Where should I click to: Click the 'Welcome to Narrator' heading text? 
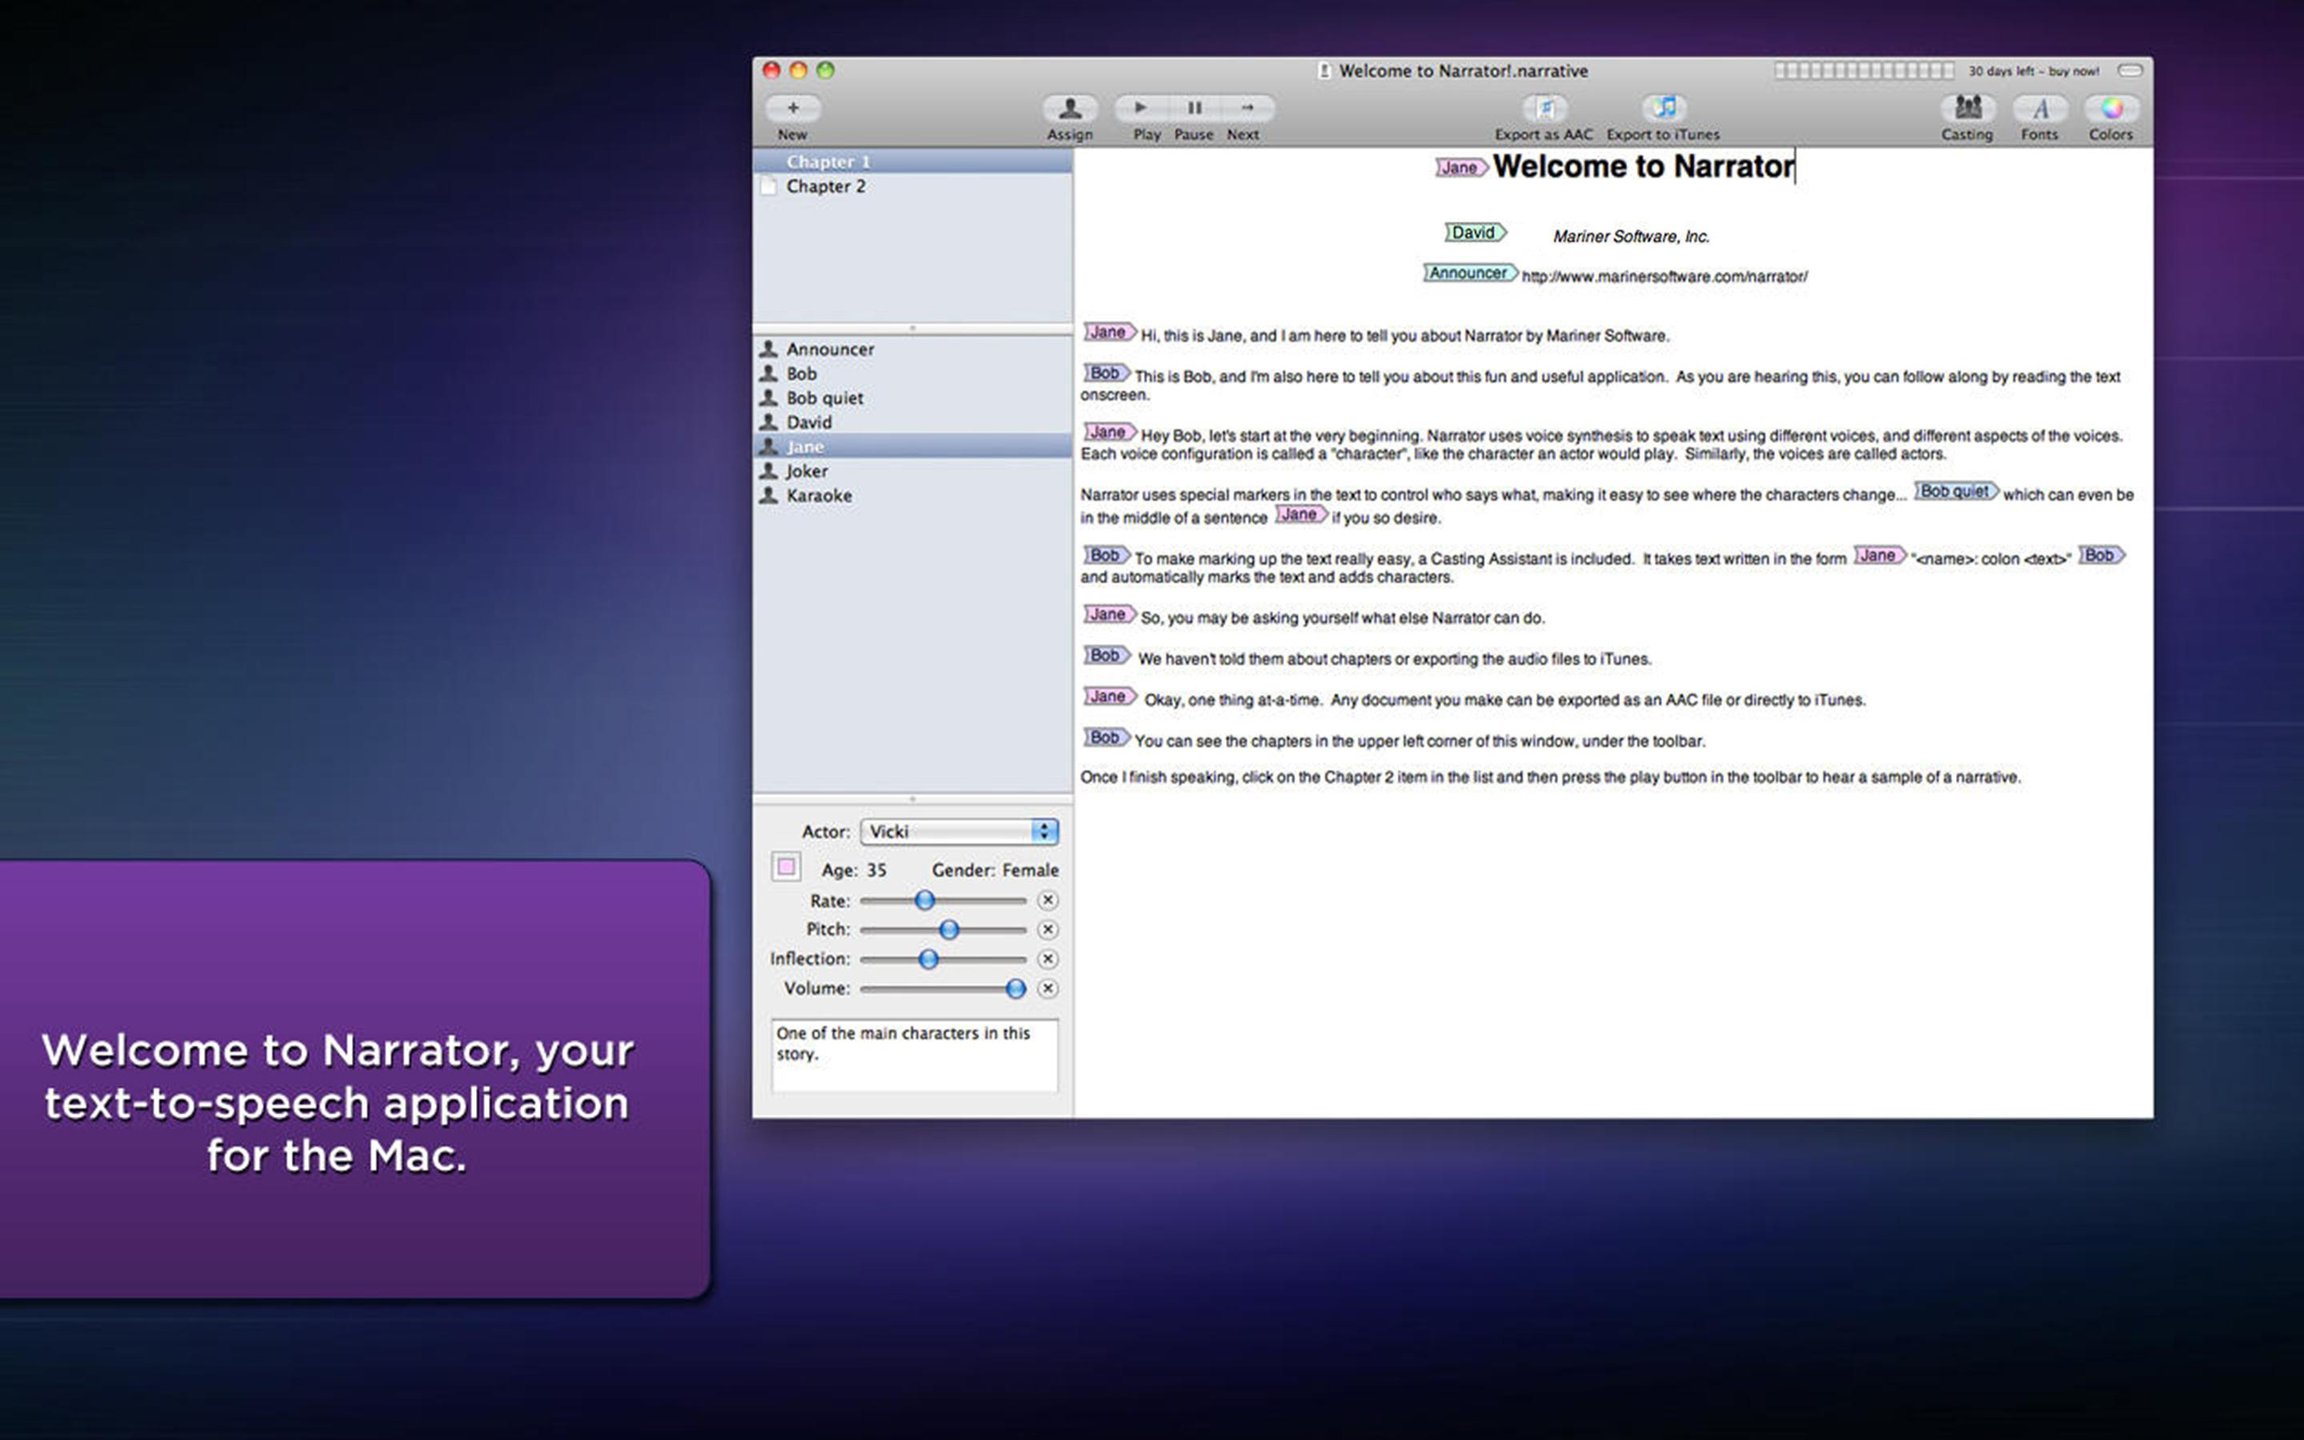1643,167
